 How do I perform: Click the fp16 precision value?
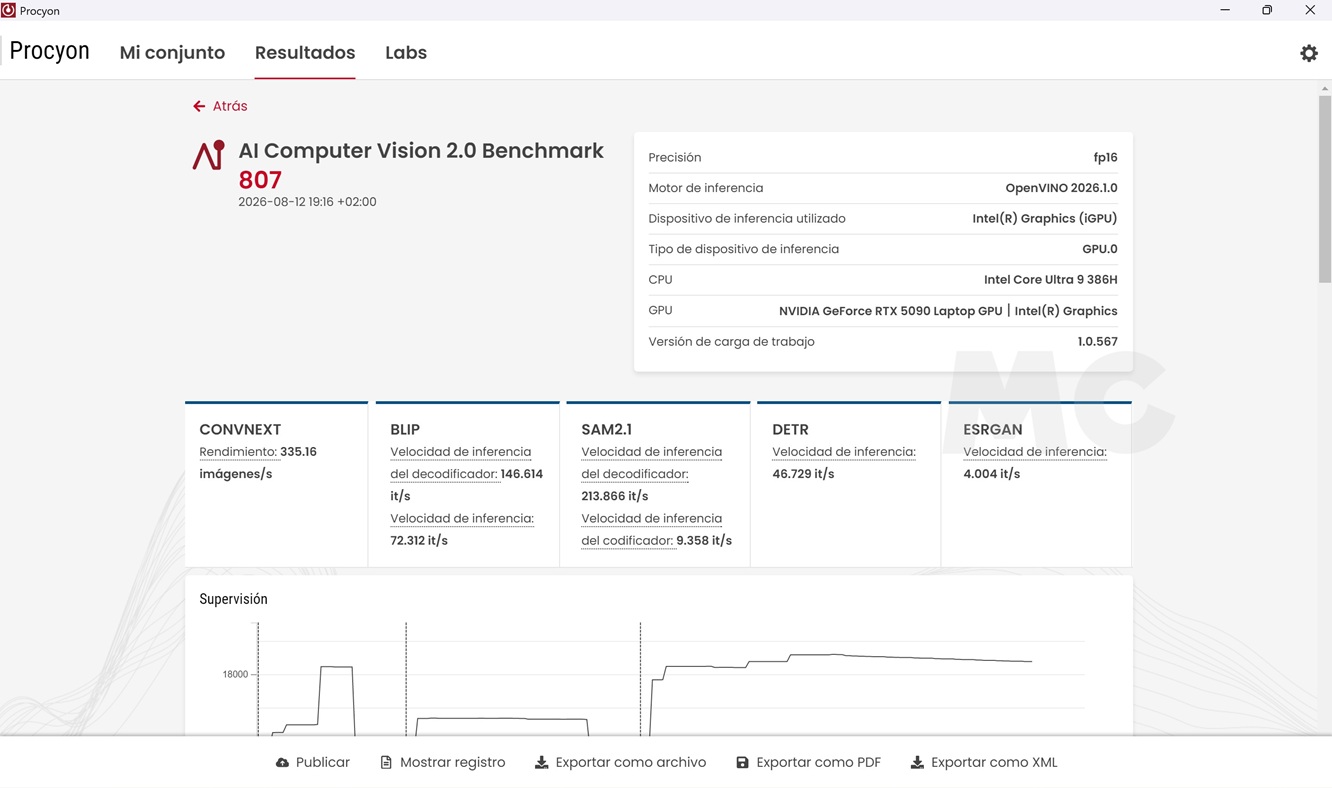[1105, 158]
